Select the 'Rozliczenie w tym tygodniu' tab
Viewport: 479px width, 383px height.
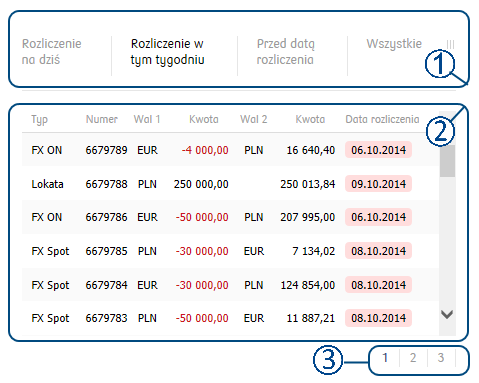point(167,52)
